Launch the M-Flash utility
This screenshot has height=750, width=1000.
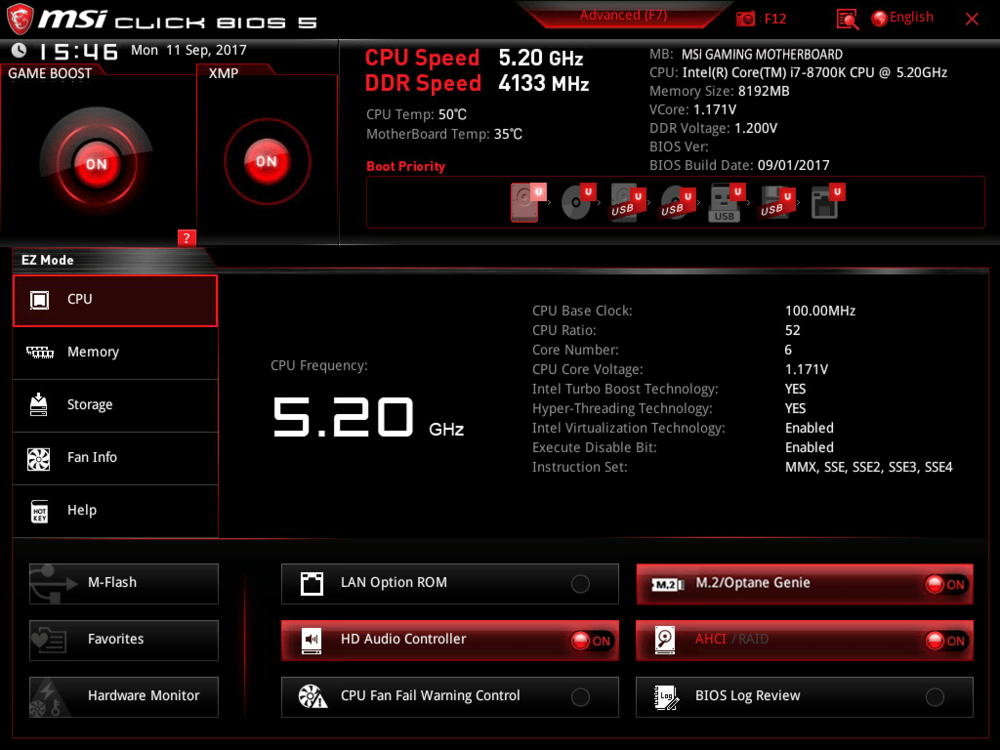(124, 583)
